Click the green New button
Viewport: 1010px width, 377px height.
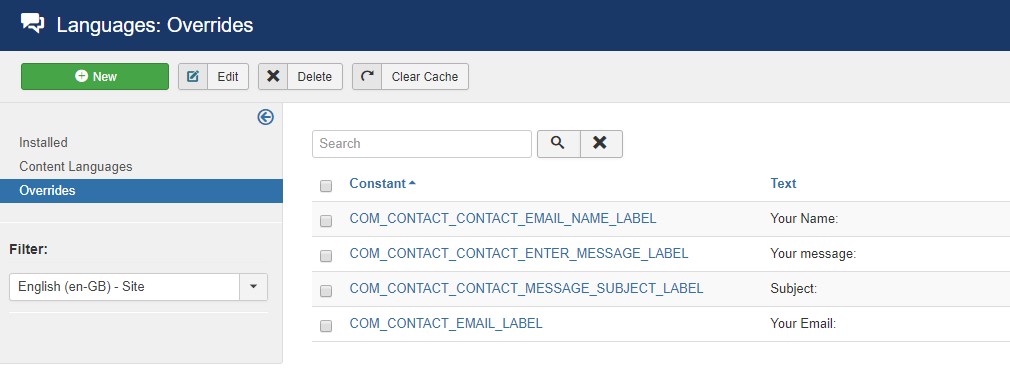95,76
